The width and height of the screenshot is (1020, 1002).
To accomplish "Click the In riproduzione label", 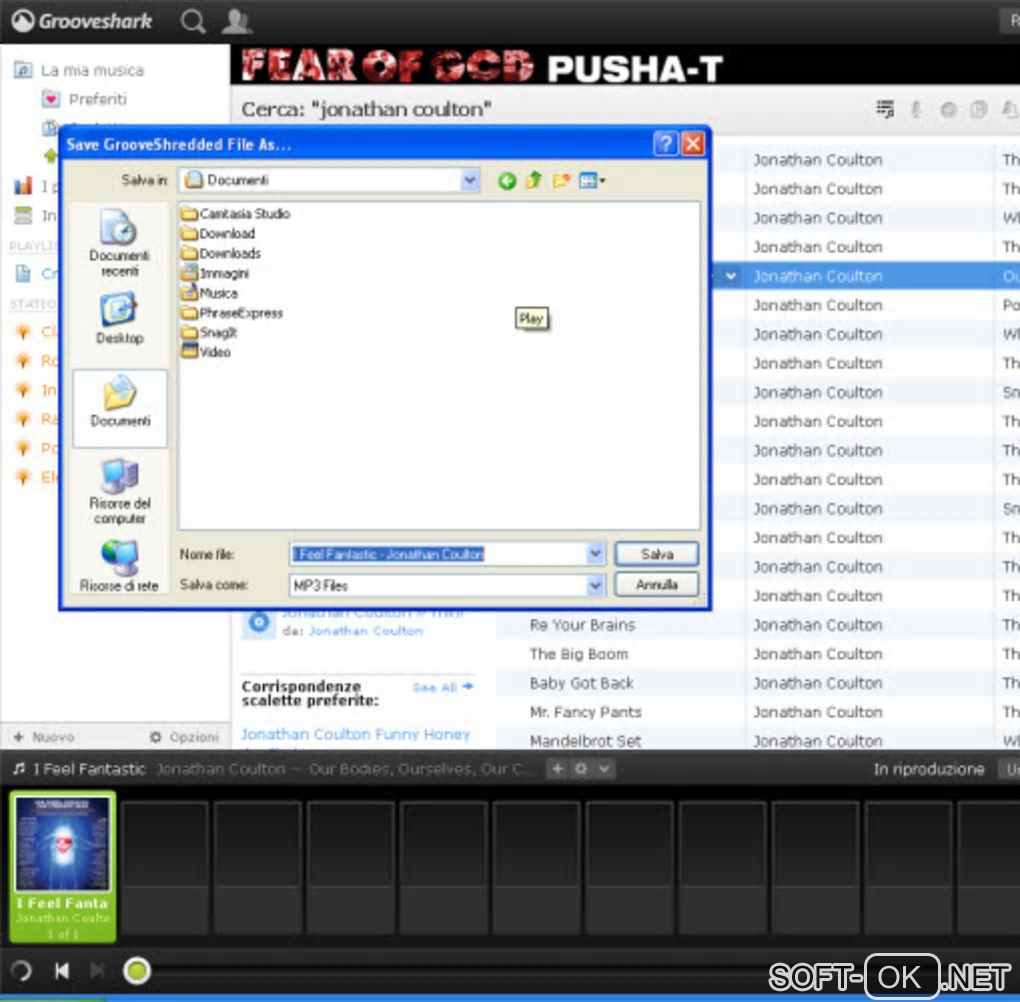I will click(928, 769).
